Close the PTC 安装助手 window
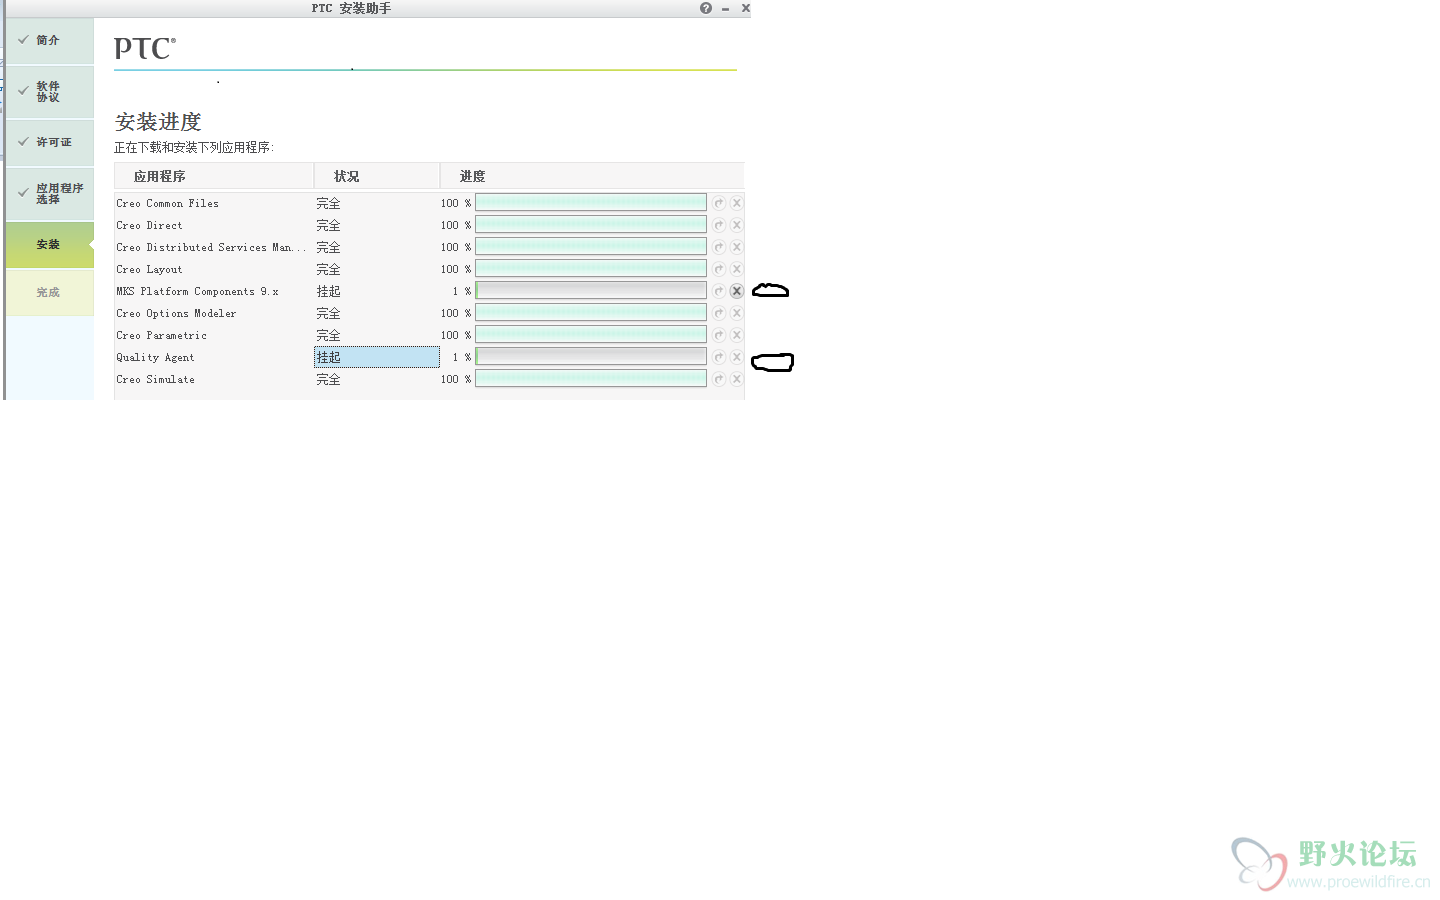1440x900 pixels. pos(745,8)
